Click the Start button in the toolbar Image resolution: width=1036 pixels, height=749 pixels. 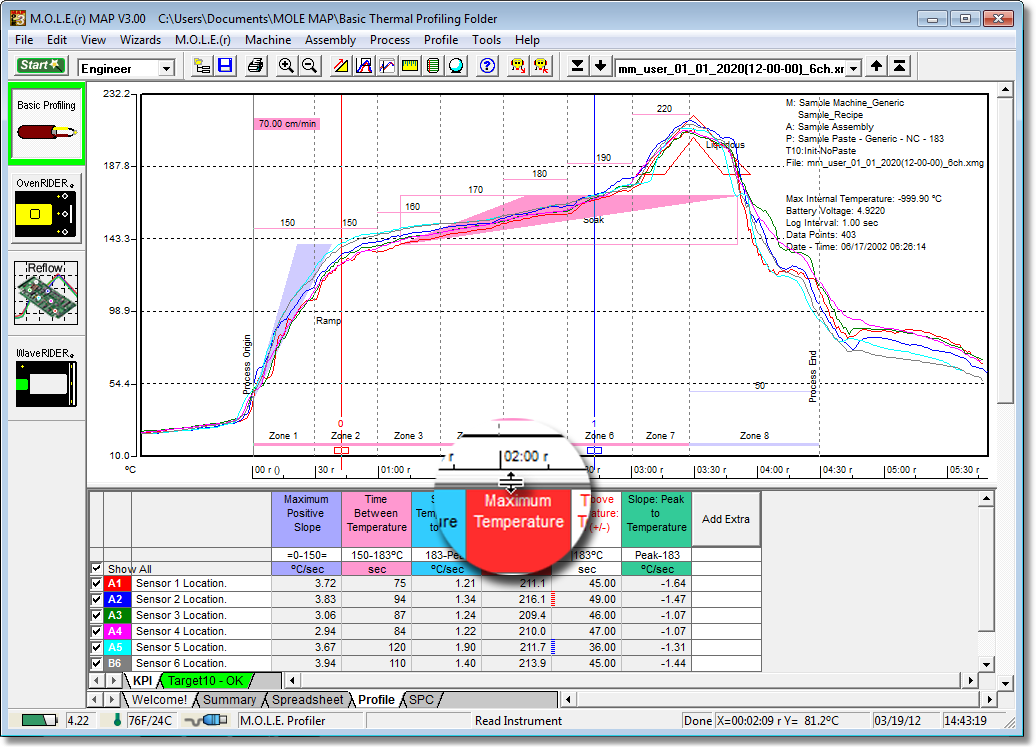pyautogui.click(x=40, y=65)
